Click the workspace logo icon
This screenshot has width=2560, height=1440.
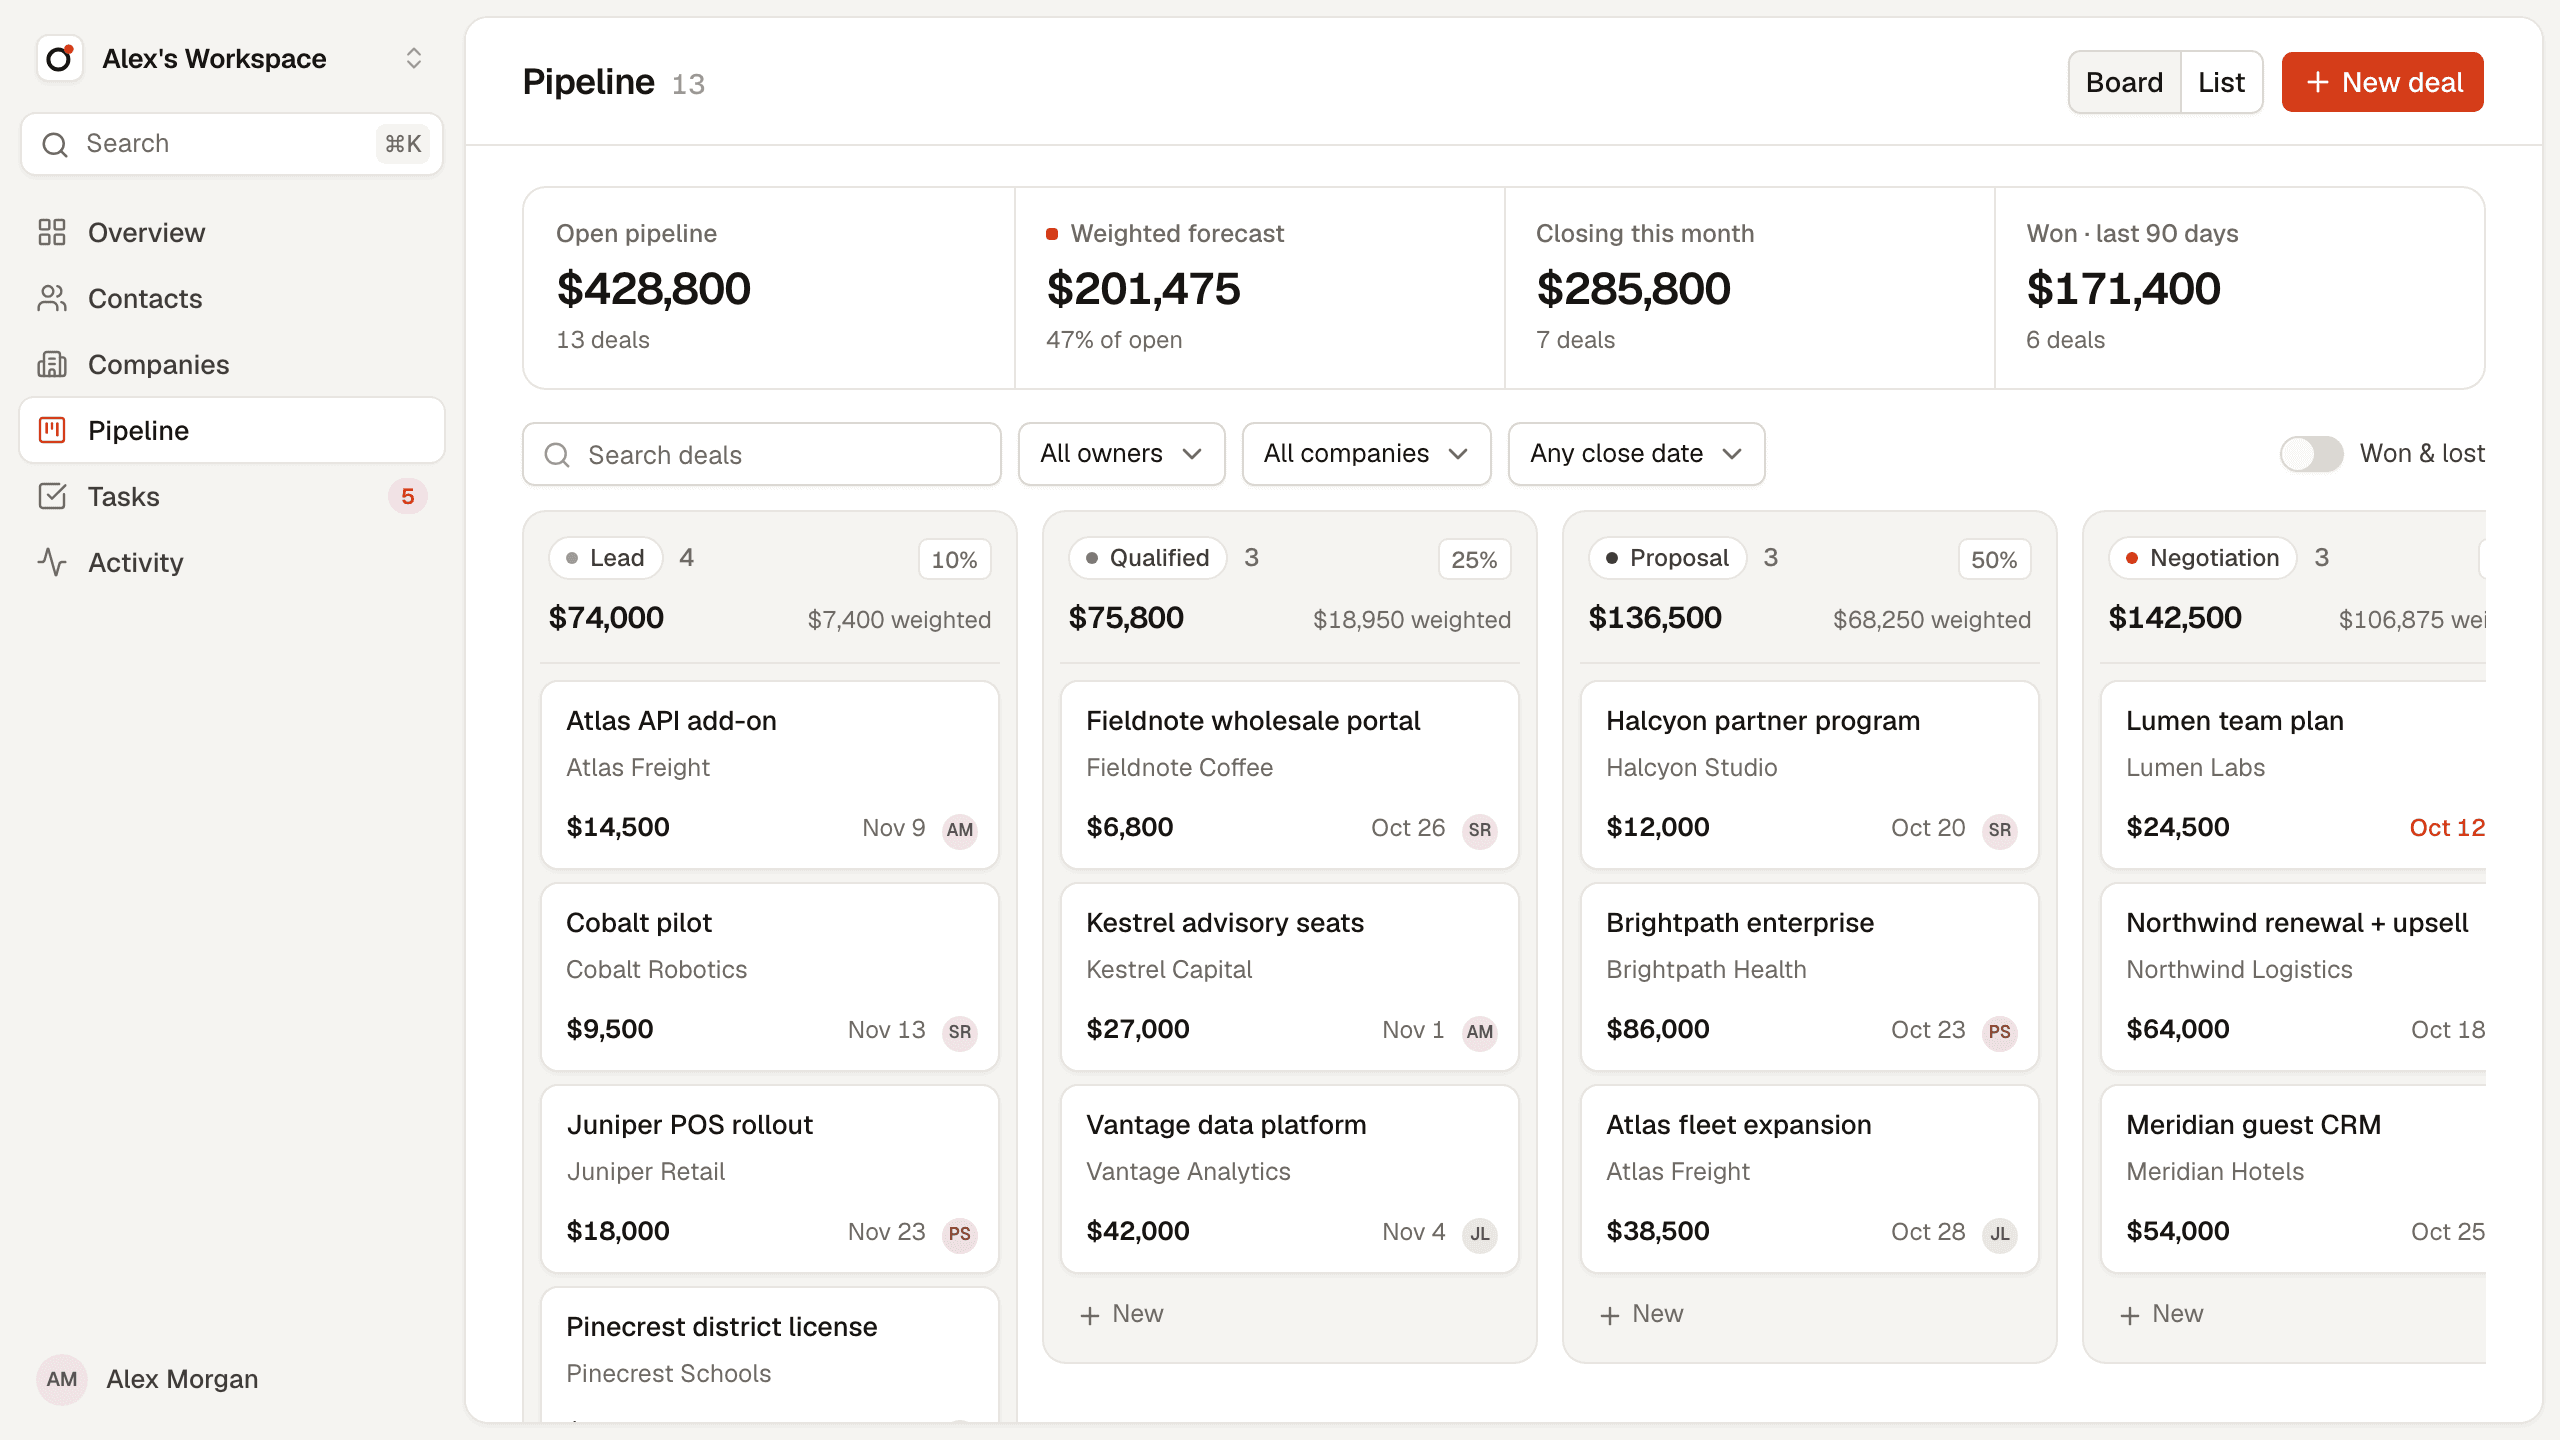point(60,58)
